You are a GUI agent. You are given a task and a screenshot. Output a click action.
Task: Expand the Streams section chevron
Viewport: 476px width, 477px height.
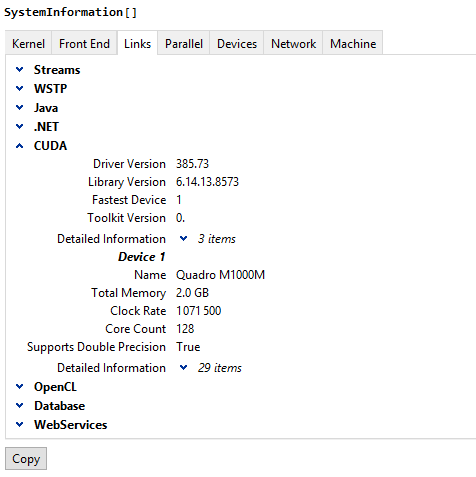[x=20, y=70]
